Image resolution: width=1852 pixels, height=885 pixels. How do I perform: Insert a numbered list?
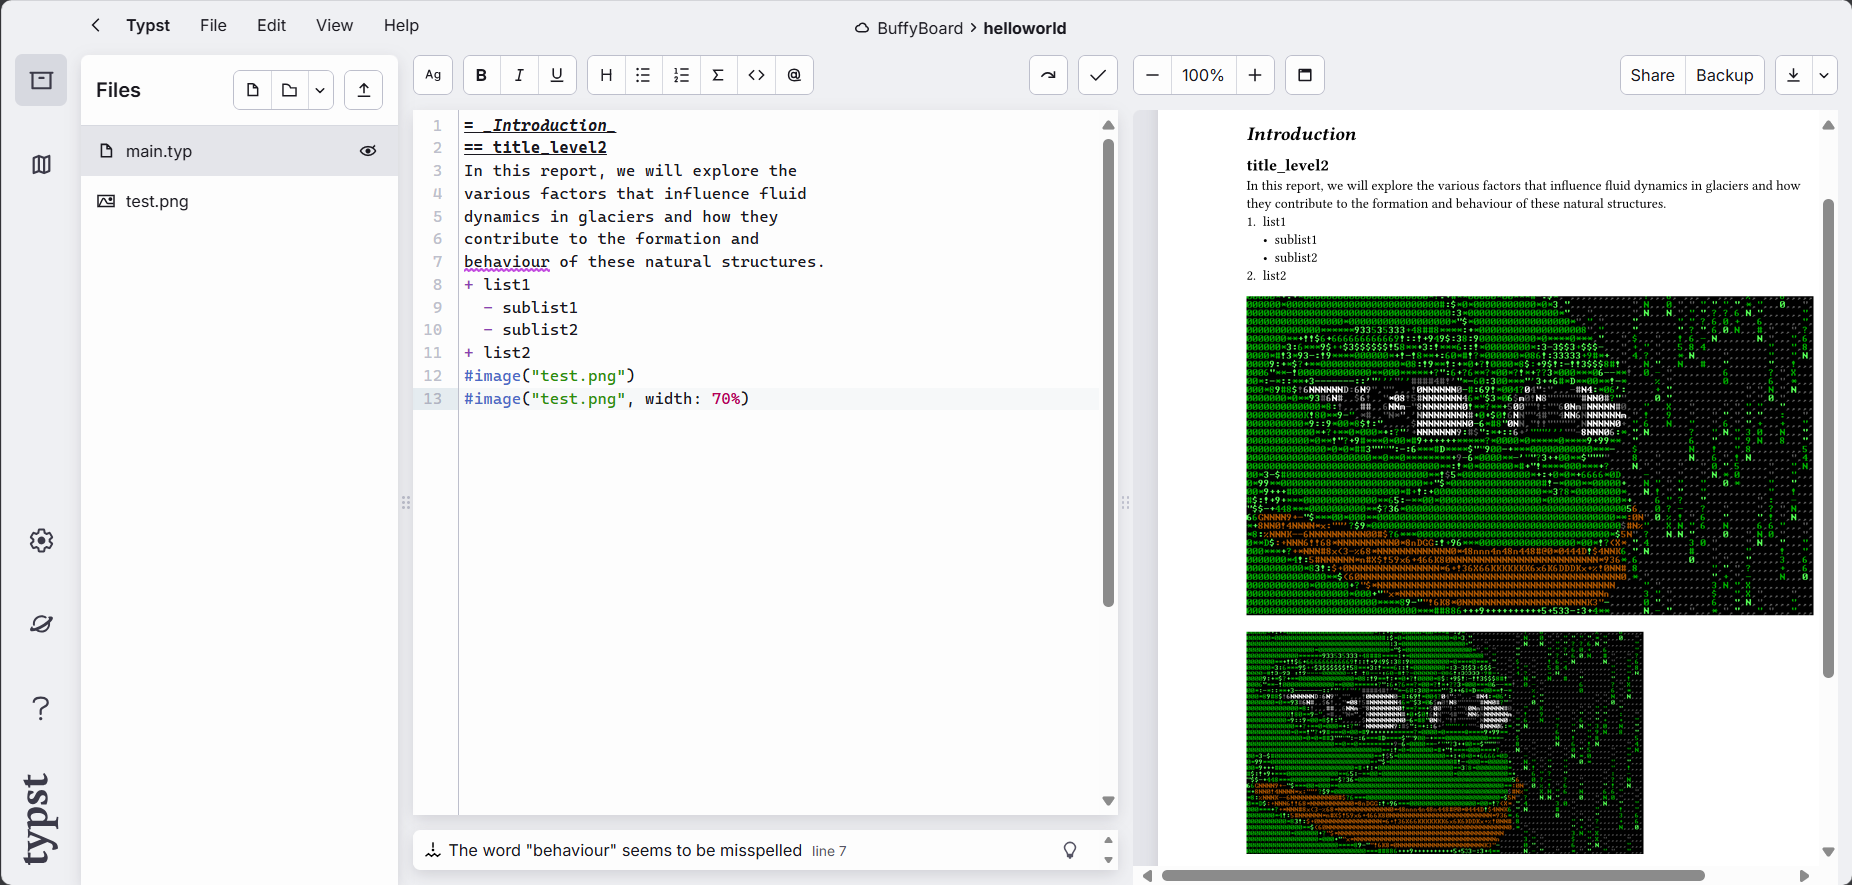681,75
